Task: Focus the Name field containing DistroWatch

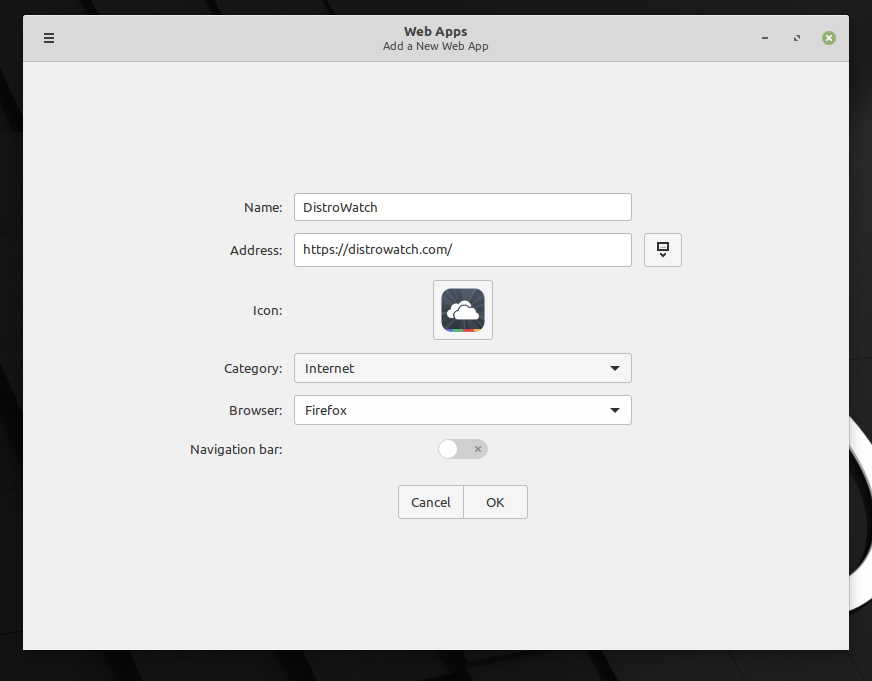Action: coord(463,207)
